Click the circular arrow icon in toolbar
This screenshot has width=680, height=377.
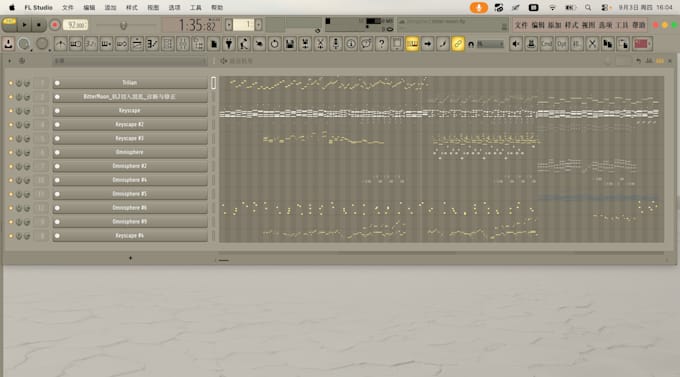[x=275, y=44]
